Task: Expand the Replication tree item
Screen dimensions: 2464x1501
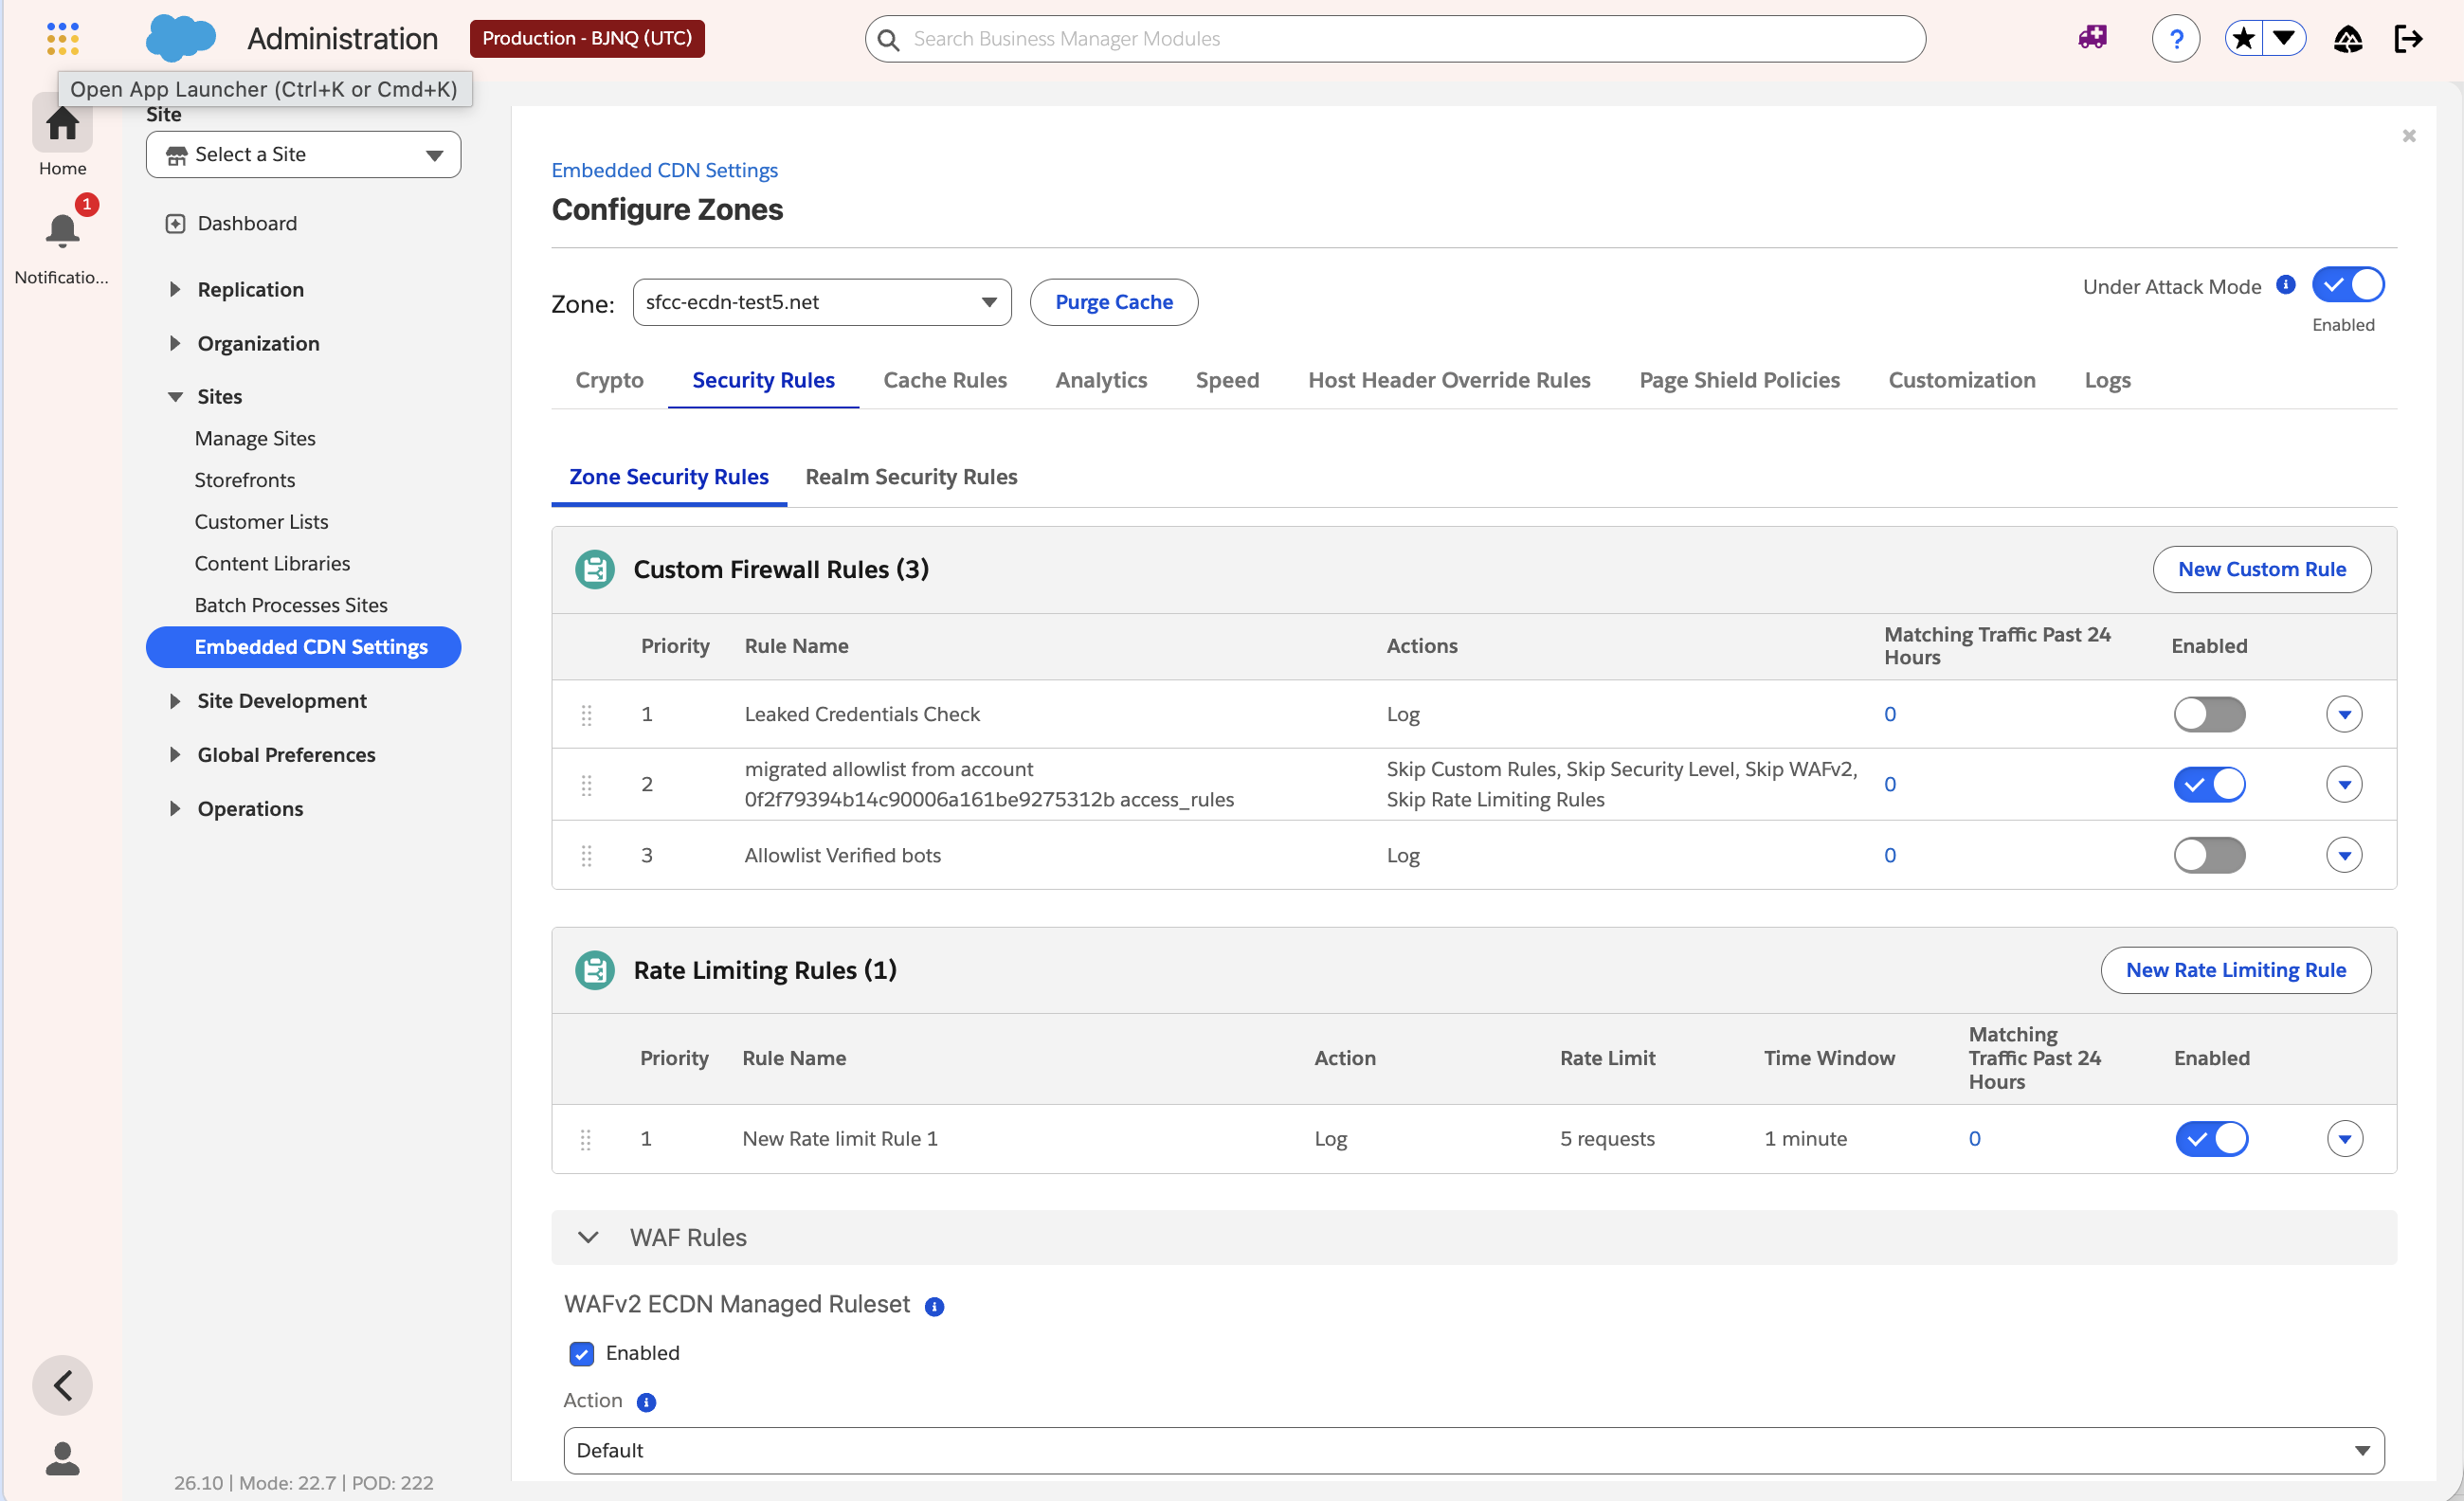Action: (x=175, y=289)
